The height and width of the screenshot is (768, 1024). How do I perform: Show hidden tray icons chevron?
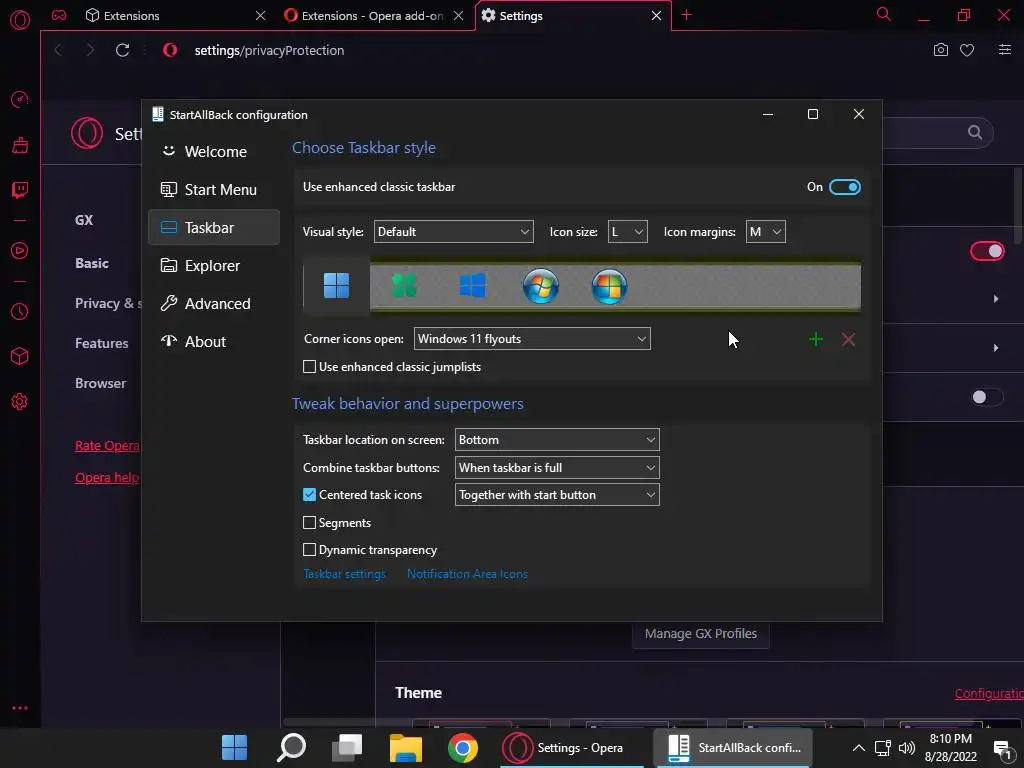pyautogui.click(x=859, y=748)
